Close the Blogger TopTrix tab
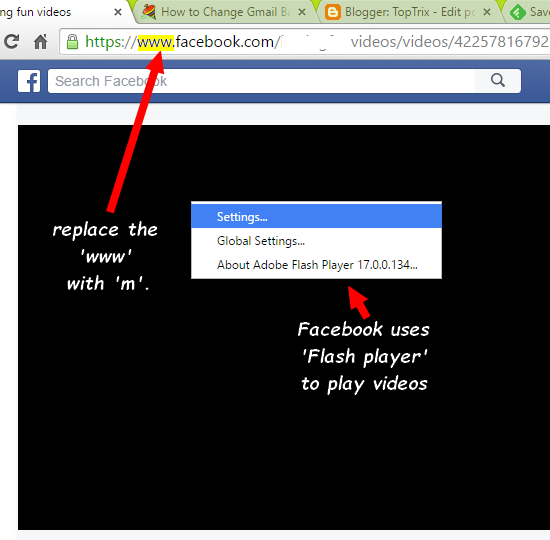The width and height of the screenshot is (550, 540). click(487, 12)
